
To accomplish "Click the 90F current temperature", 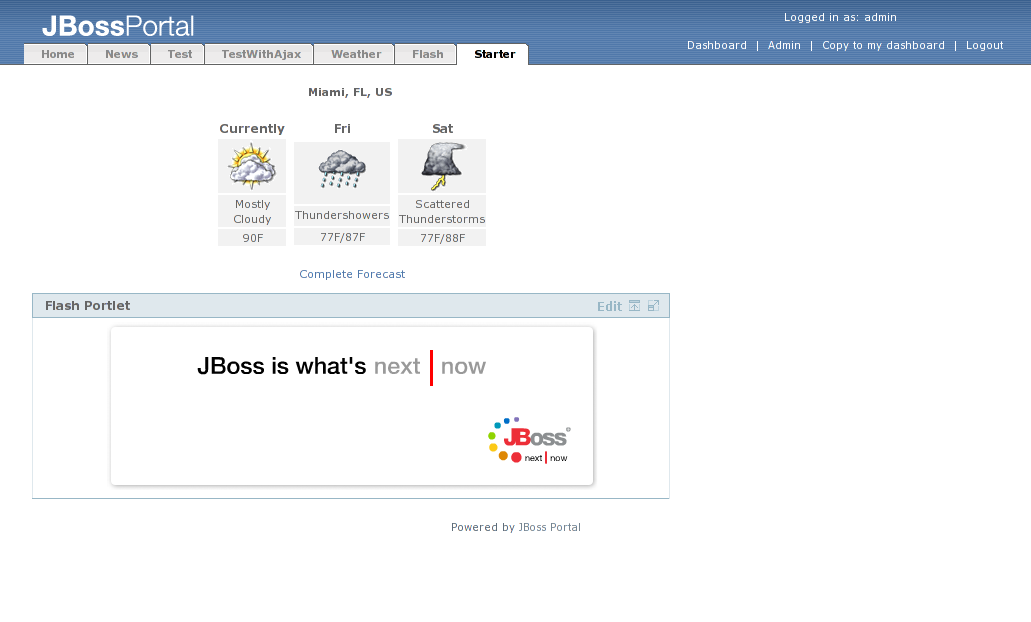I will click(252, 238).
